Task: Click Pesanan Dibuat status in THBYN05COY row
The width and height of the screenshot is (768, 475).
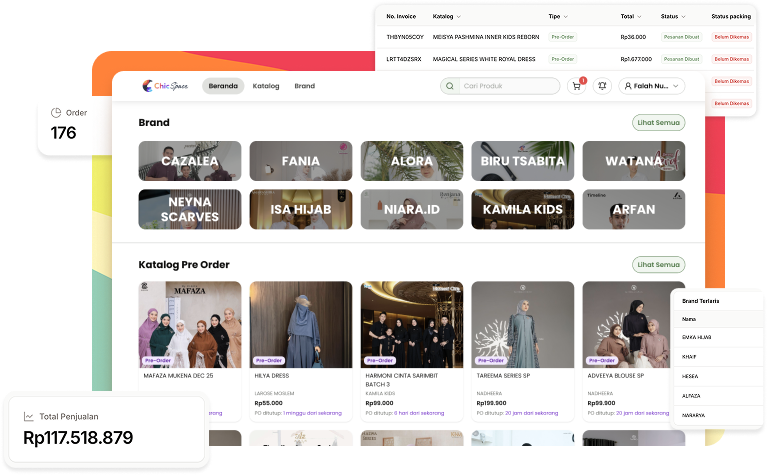Action: click(x=682, y=37)
